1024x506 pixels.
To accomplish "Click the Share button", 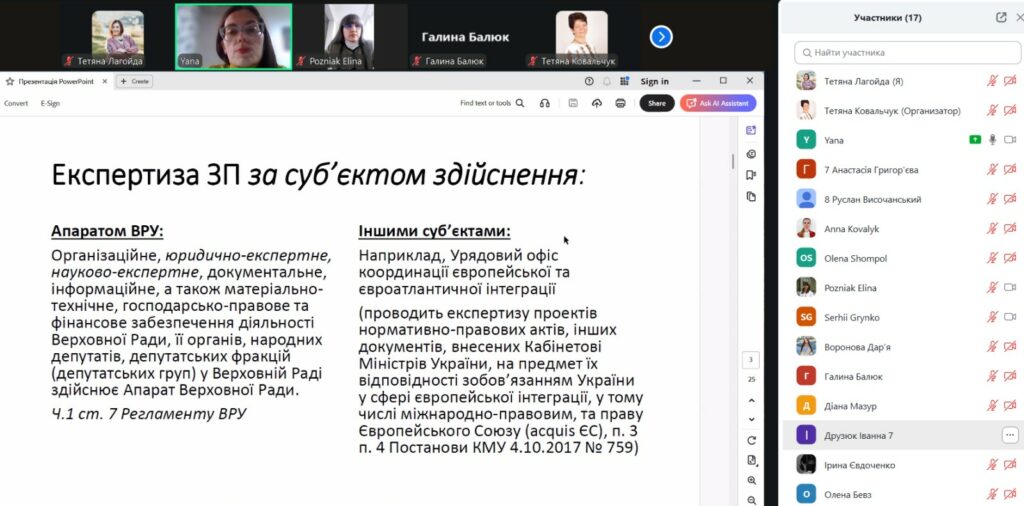I will pyautogui.click(x=656, y=103).
